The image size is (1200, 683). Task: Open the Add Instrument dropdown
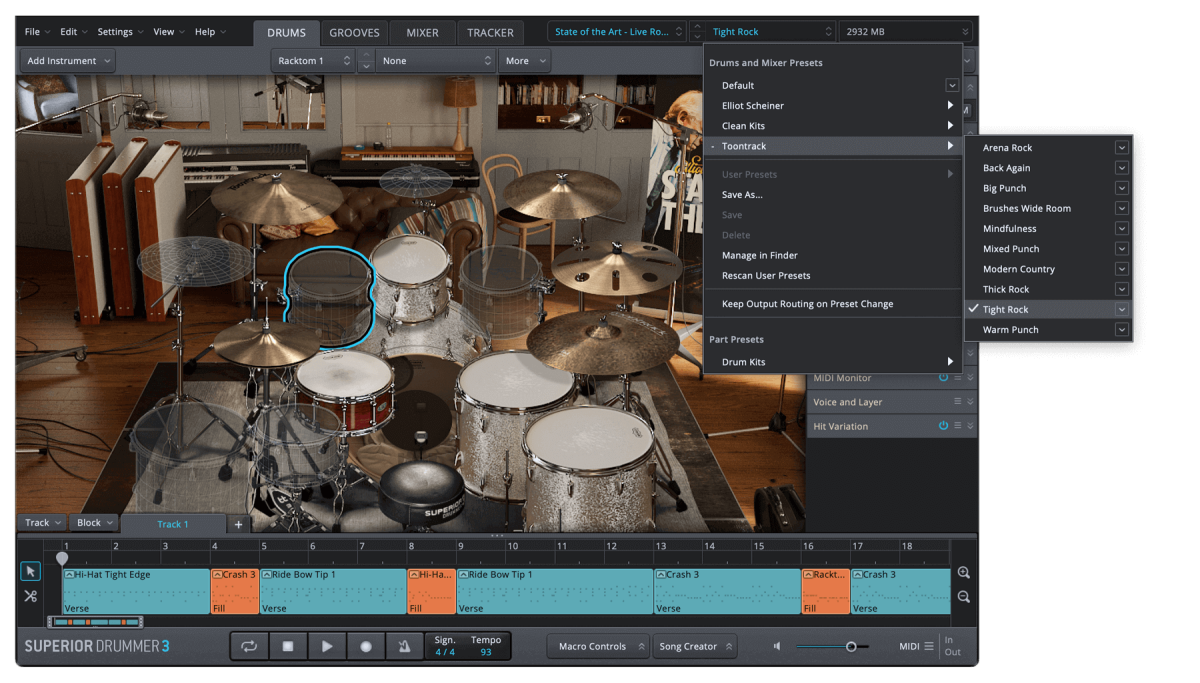[67, 61]
